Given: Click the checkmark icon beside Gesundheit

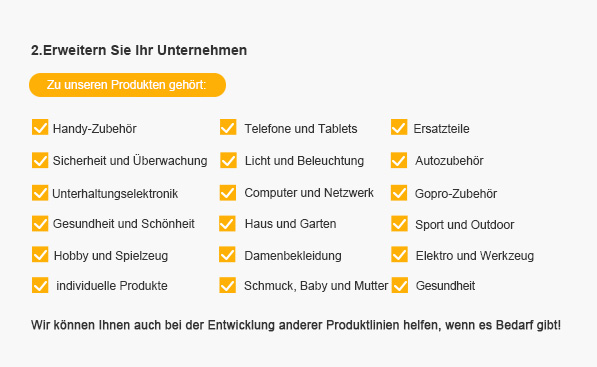Looking at the screenshot, I should tap(399, 285).
